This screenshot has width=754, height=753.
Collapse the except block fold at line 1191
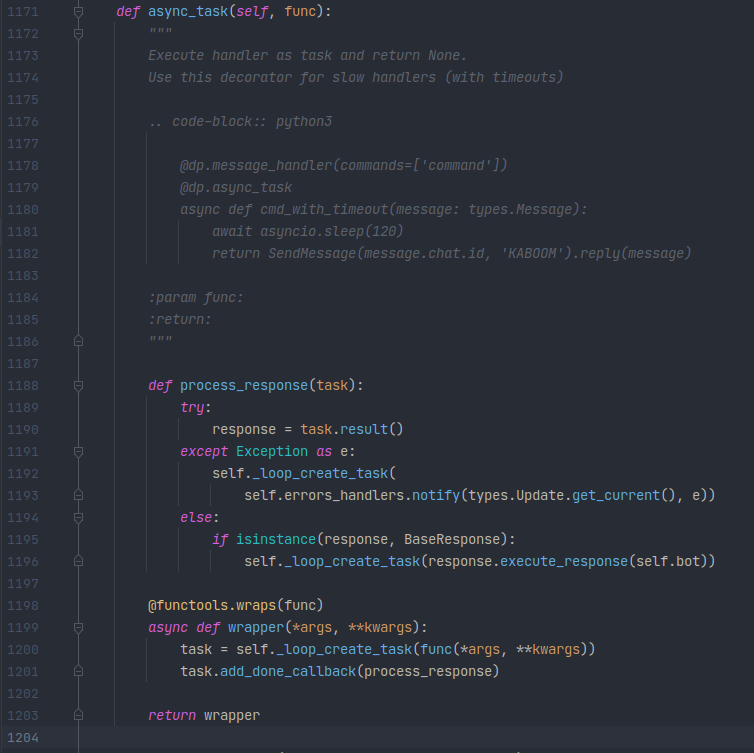coord(78,452)
